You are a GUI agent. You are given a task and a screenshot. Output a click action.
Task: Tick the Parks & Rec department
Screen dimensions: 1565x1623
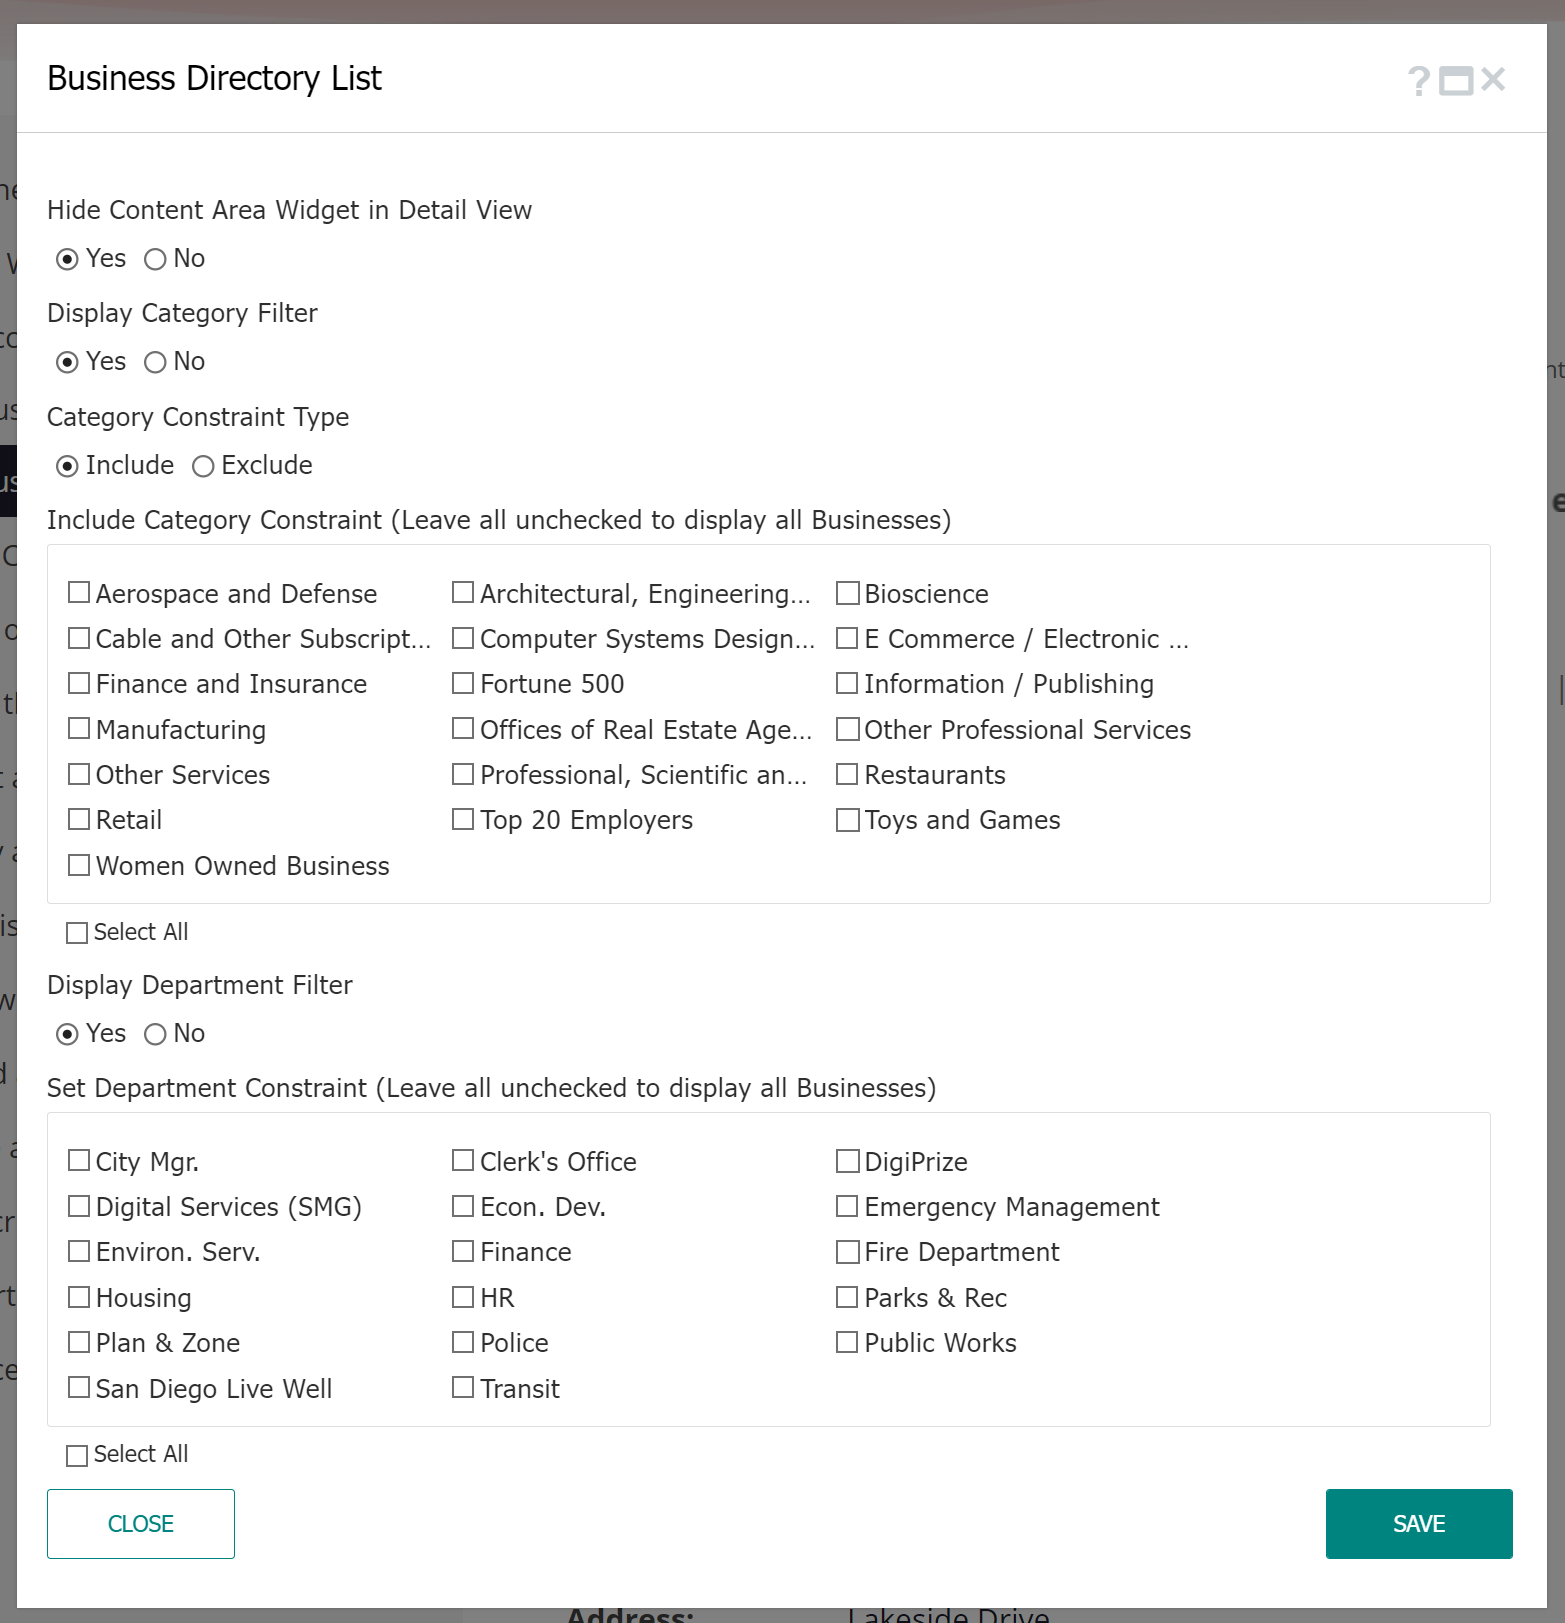pyautogui.click(x=847, y=1297)
